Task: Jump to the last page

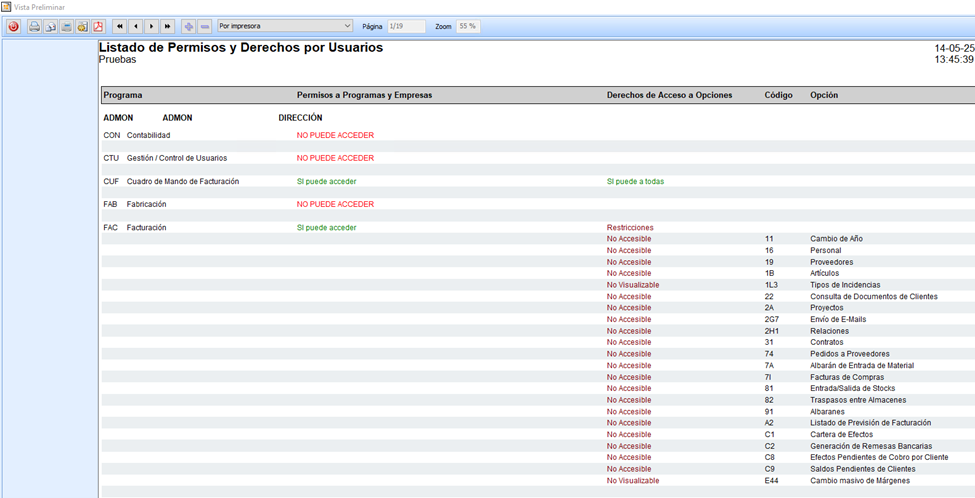Action: (168, 26)
